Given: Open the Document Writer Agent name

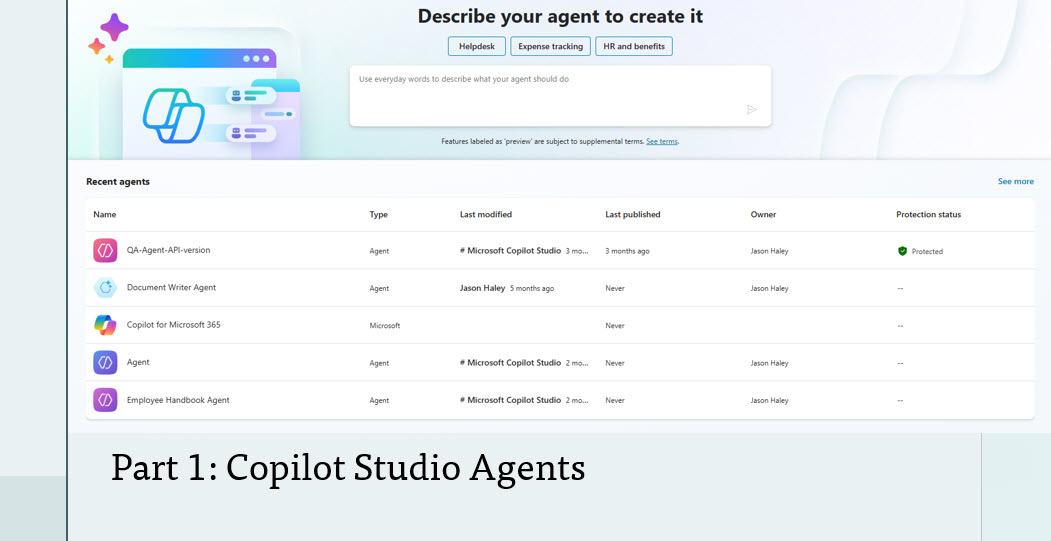Looking at the screenshot, I should (172, 288).
